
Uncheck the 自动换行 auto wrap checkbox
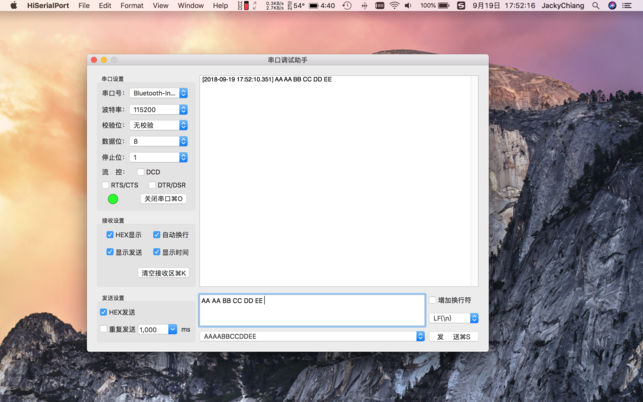click(157, 235)
